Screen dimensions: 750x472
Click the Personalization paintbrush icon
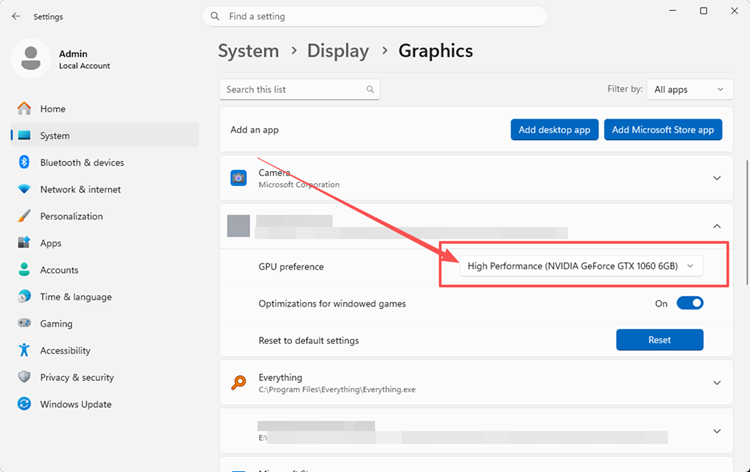coord(24,216)
